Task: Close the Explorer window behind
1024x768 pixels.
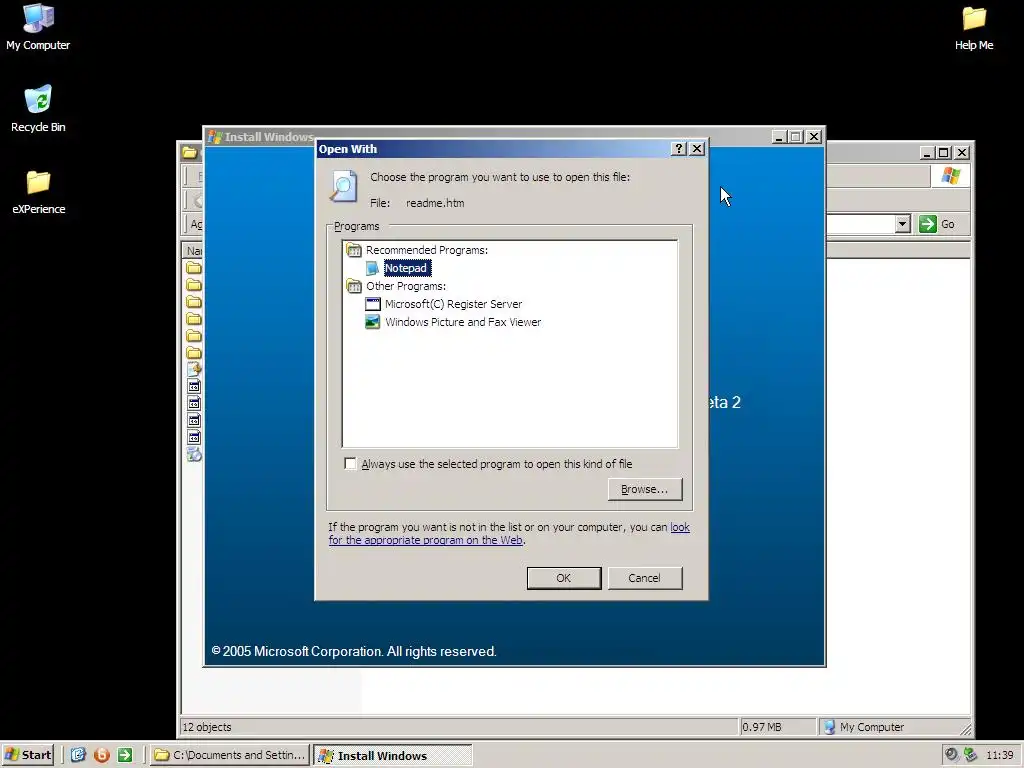Action: pyautogui.click(x=962, y=153)
